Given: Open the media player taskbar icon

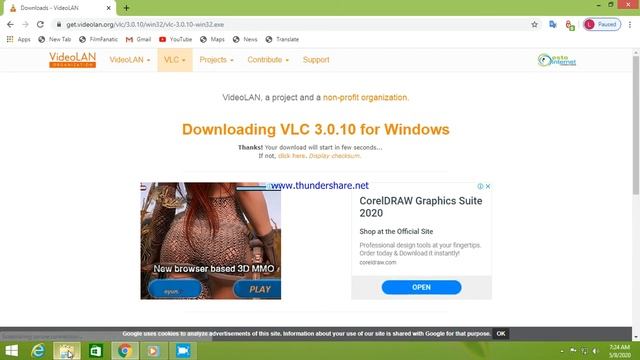Looking at the screenshot, I should click(x=154, y=351).
